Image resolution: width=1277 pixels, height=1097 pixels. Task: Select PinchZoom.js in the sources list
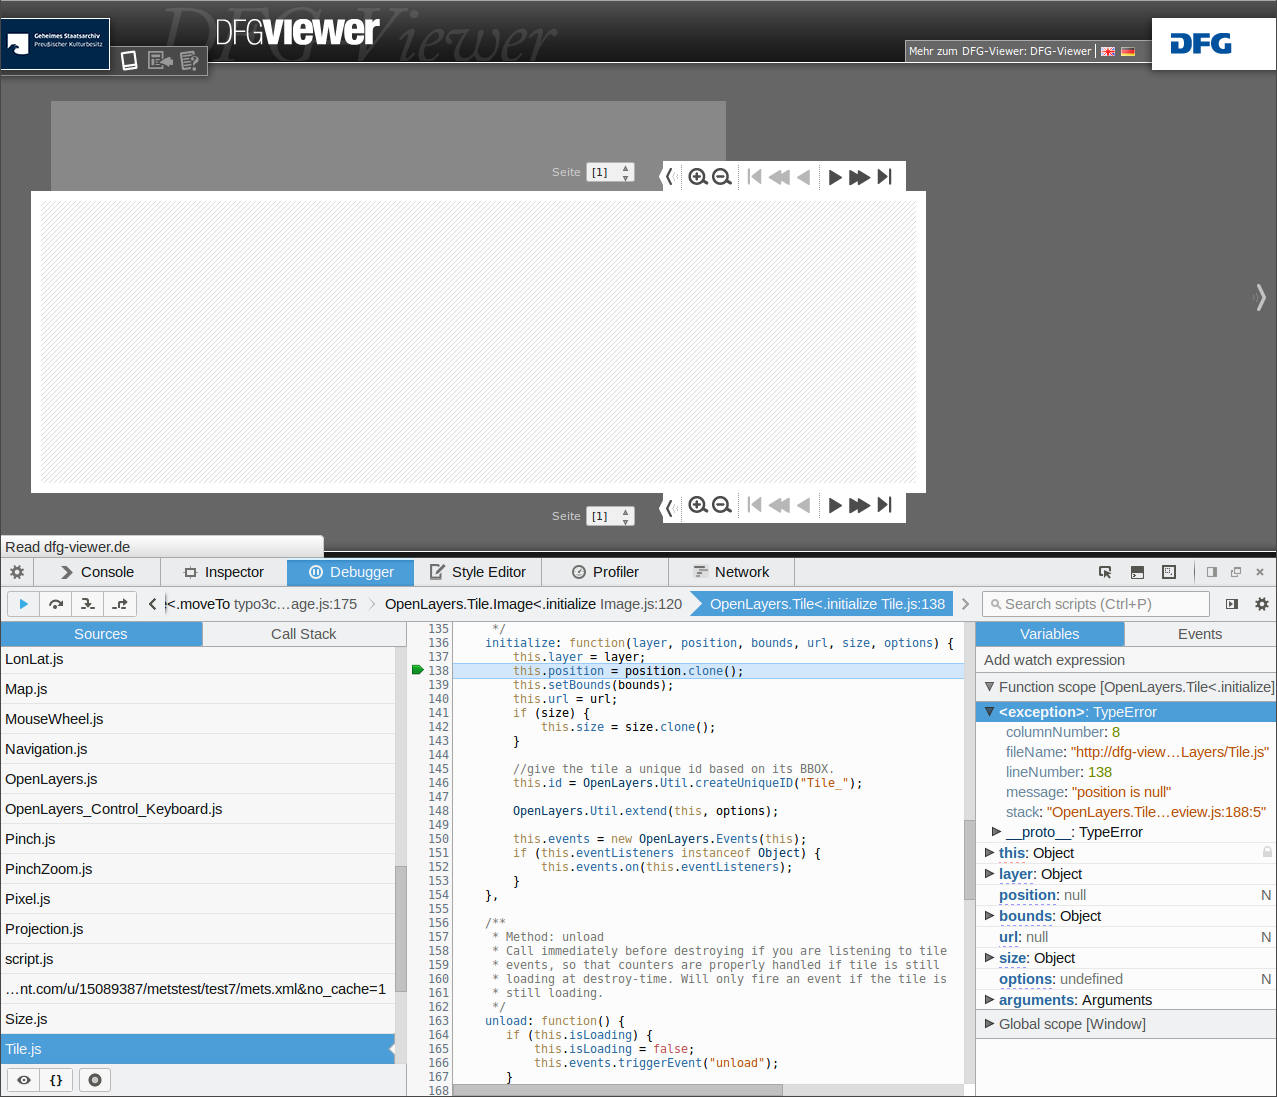tap(49, 869)
